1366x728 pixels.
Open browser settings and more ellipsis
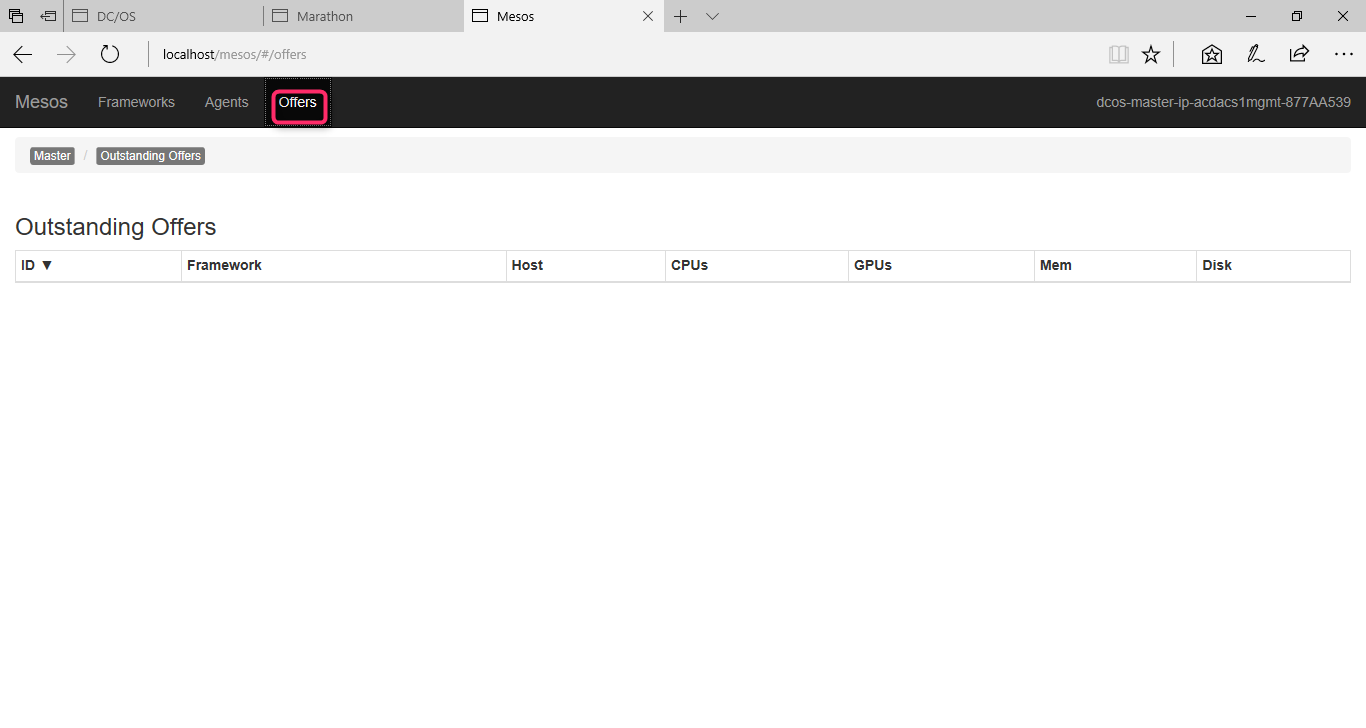tap(1344, 55)
